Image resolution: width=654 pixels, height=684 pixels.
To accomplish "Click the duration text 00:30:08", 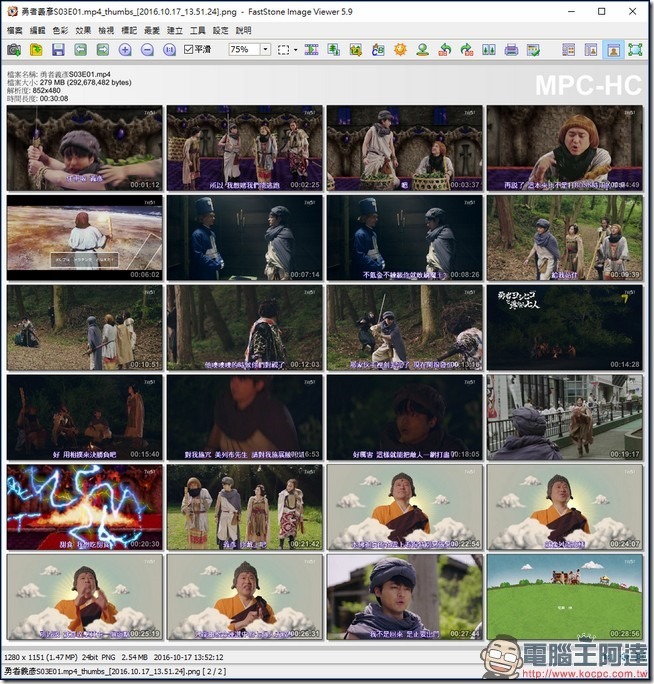I will 54,99.
